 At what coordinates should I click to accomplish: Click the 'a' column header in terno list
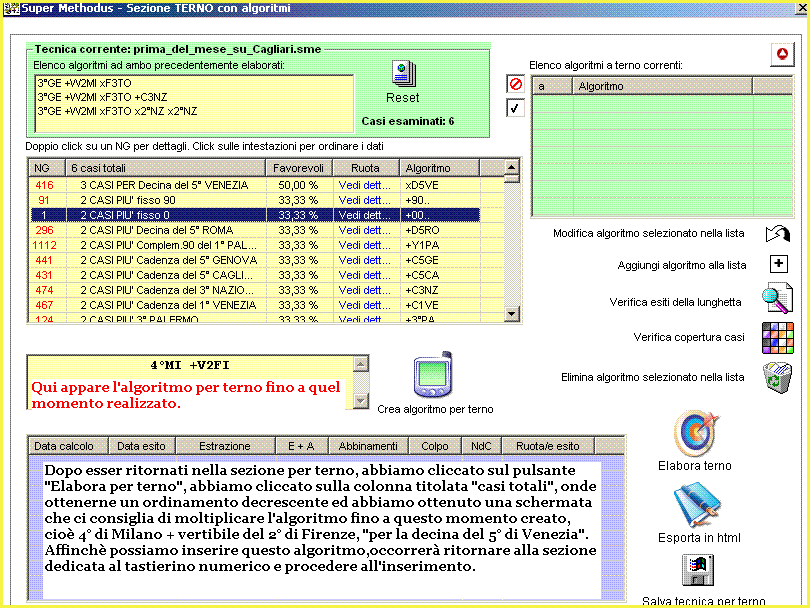click(x=552, y=86)
